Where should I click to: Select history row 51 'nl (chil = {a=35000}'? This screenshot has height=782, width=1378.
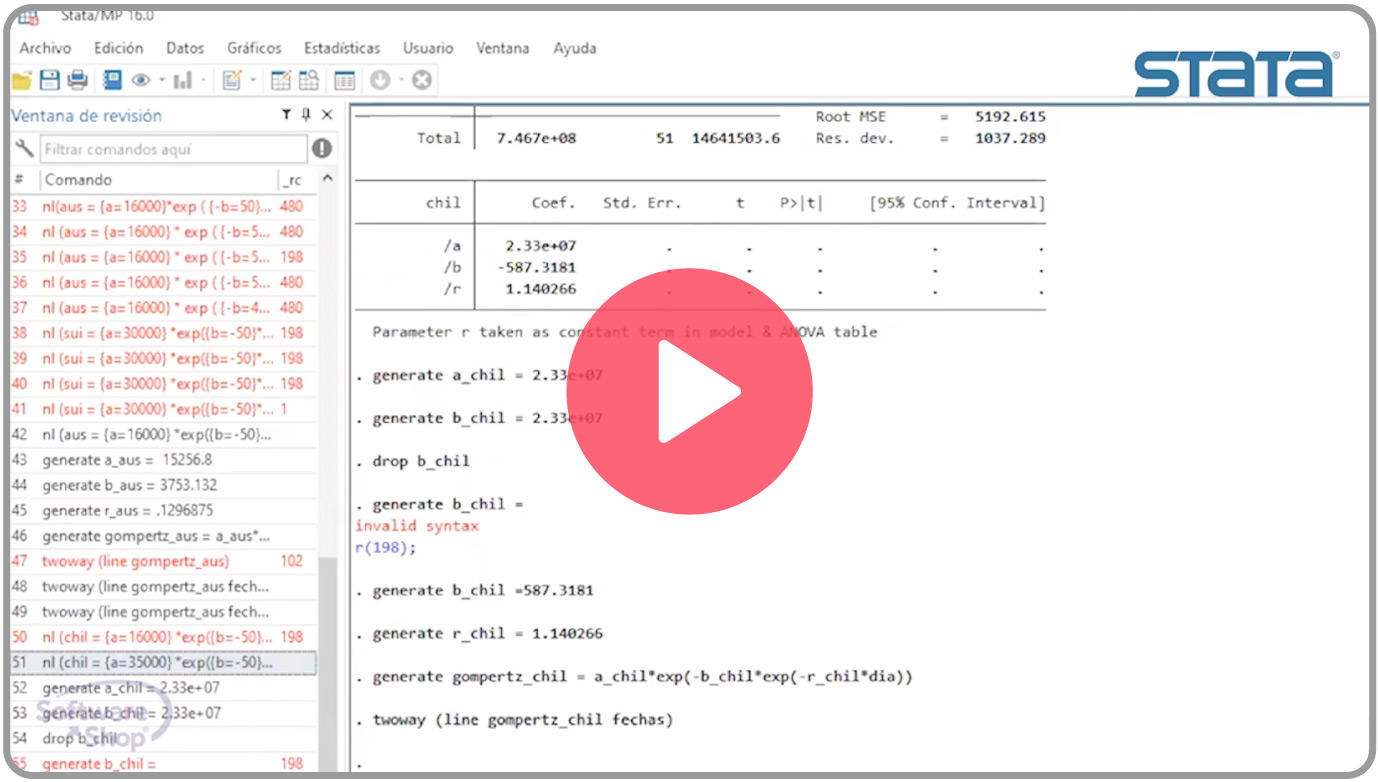click(164, 662)
